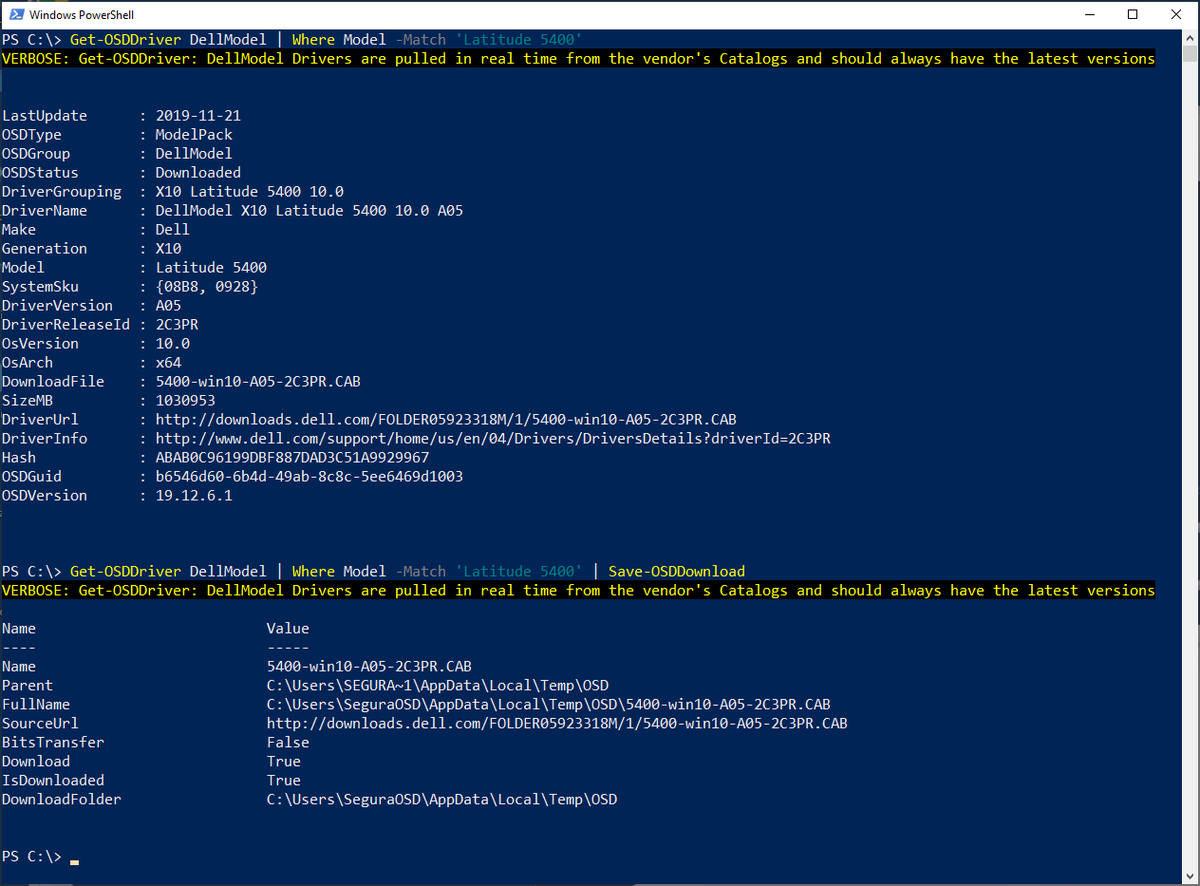The image size is (1200, 886).
Task: Click BitsTransfer value 'False'
Action: pos(288,742)
